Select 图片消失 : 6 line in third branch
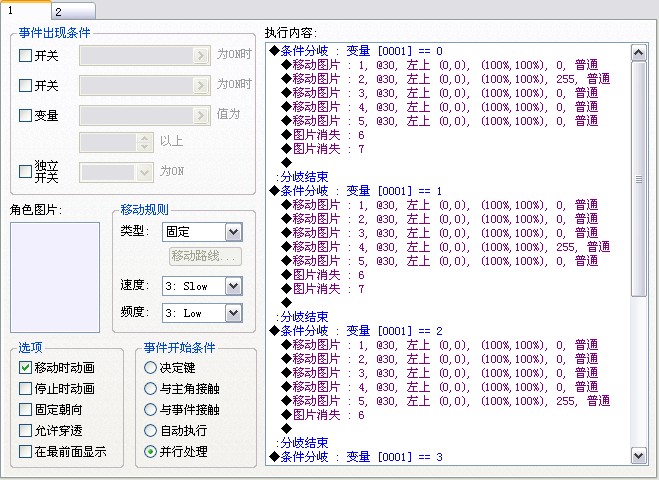The image size is (659, 480). click(x=323, y=415)
